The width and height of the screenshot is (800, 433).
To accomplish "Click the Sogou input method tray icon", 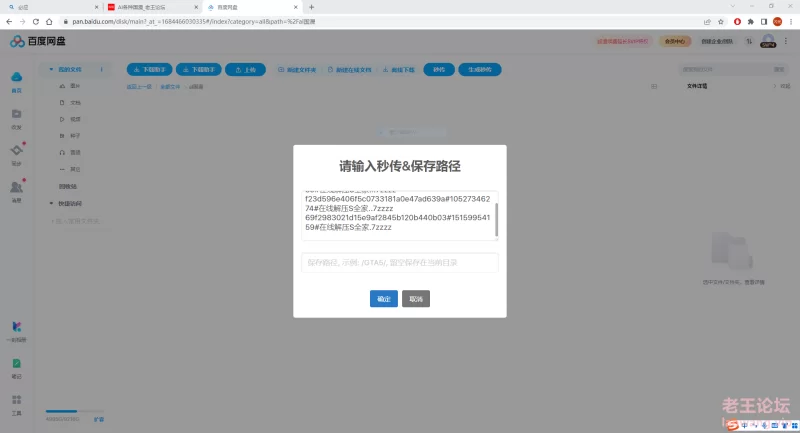I will [733, 424].
